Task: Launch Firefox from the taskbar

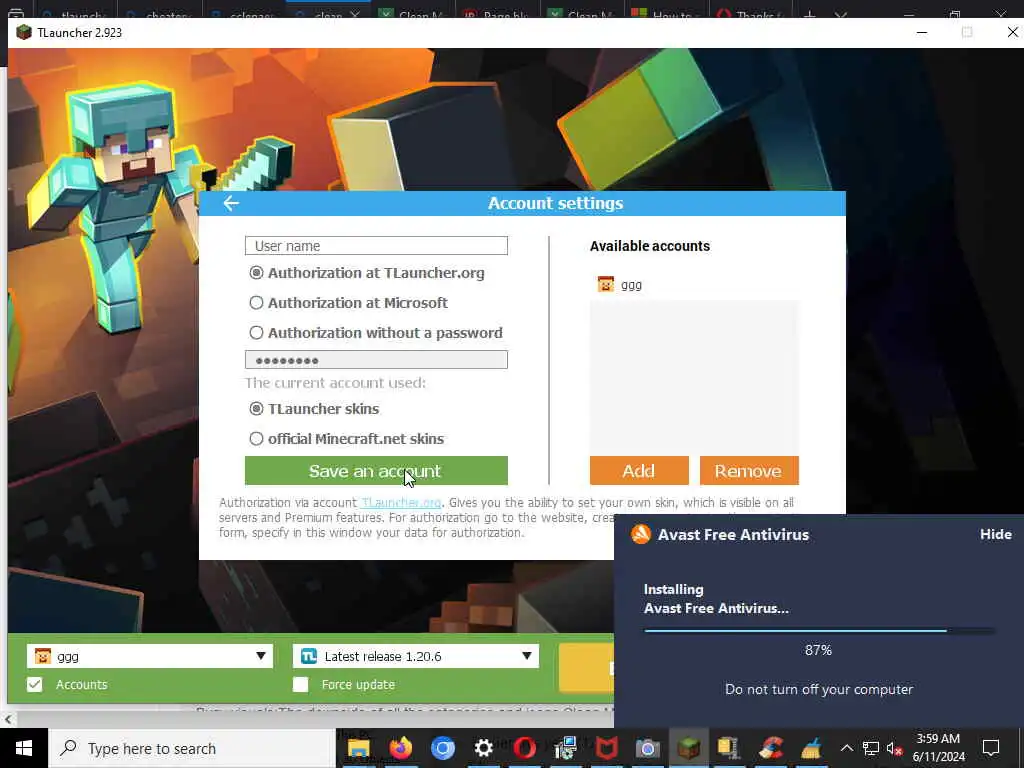Action: pos(400,748)
